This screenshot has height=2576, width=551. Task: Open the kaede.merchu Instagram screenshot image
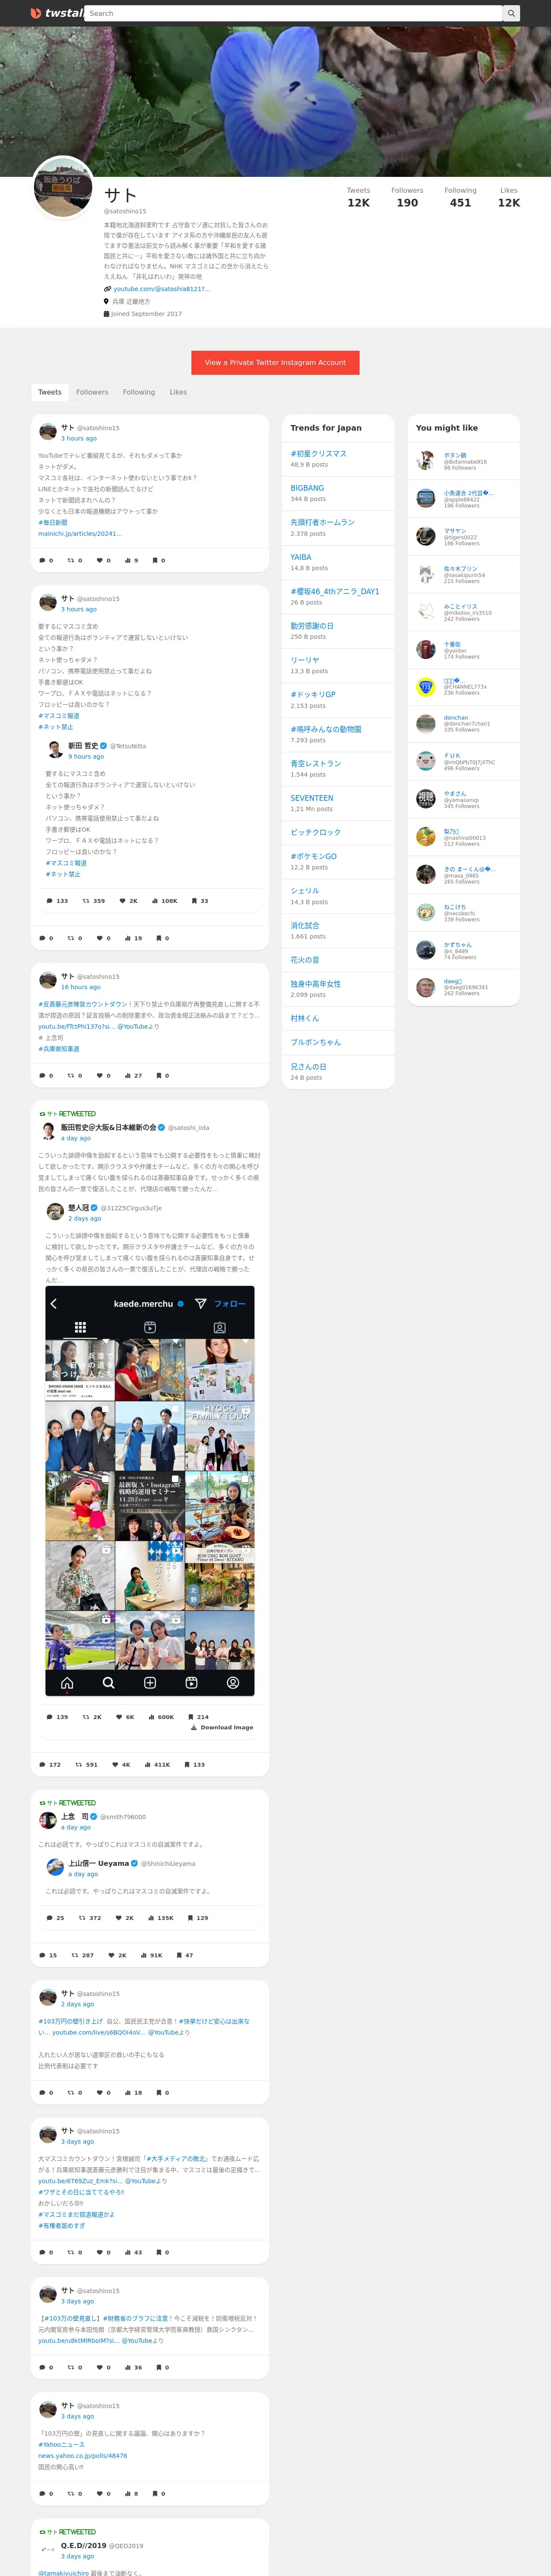pyautogui.click(x=150, y=1491)
